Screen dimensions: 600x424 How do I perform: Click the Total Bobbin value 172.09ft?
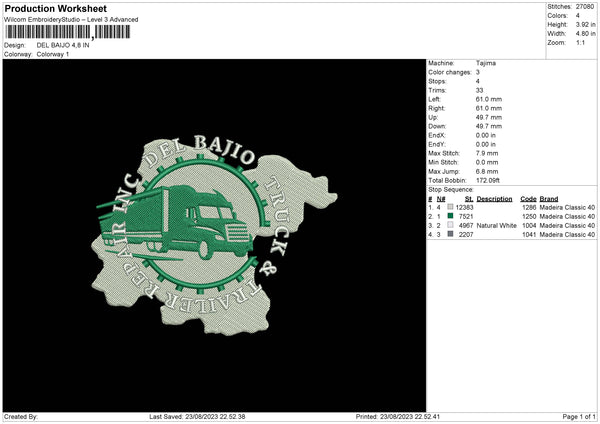click(488, 180)
